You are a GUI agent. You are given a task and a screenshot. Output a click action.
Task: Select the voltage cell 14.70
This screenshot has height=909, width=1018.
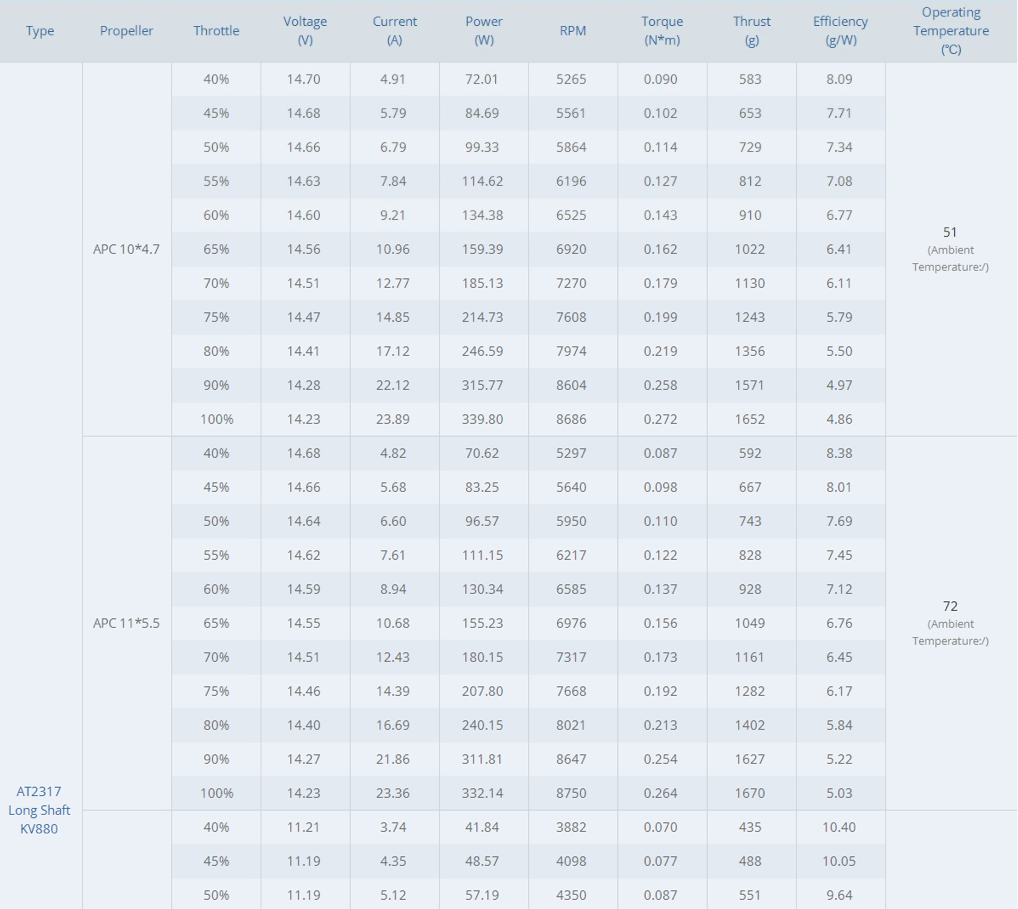[x=304, y=79]
